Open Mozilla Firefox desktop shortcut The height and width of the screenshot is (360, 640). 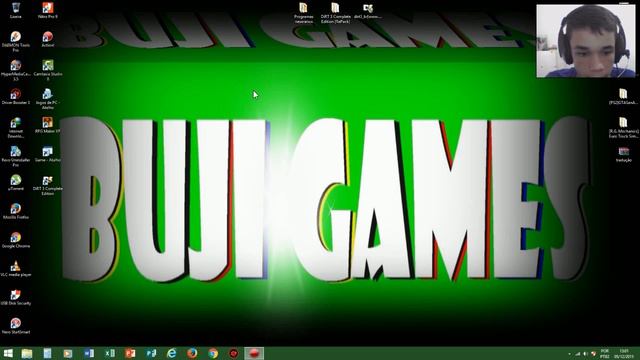(x=16, y=211)
